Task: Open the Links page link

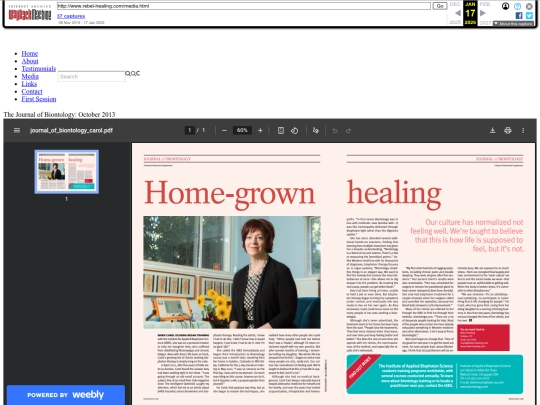Action: point(29,84)
